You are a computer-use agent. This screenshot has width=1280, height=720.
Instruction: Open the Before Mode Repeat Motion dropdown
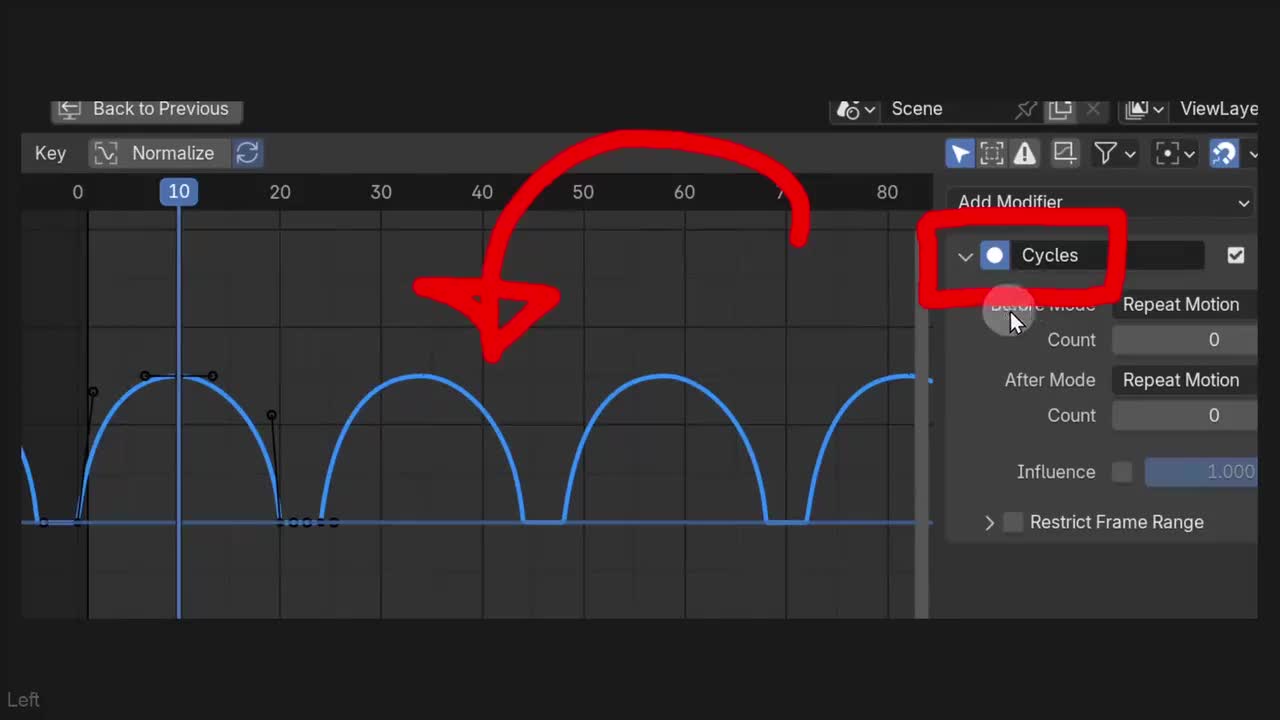[x=1185, y=305]
